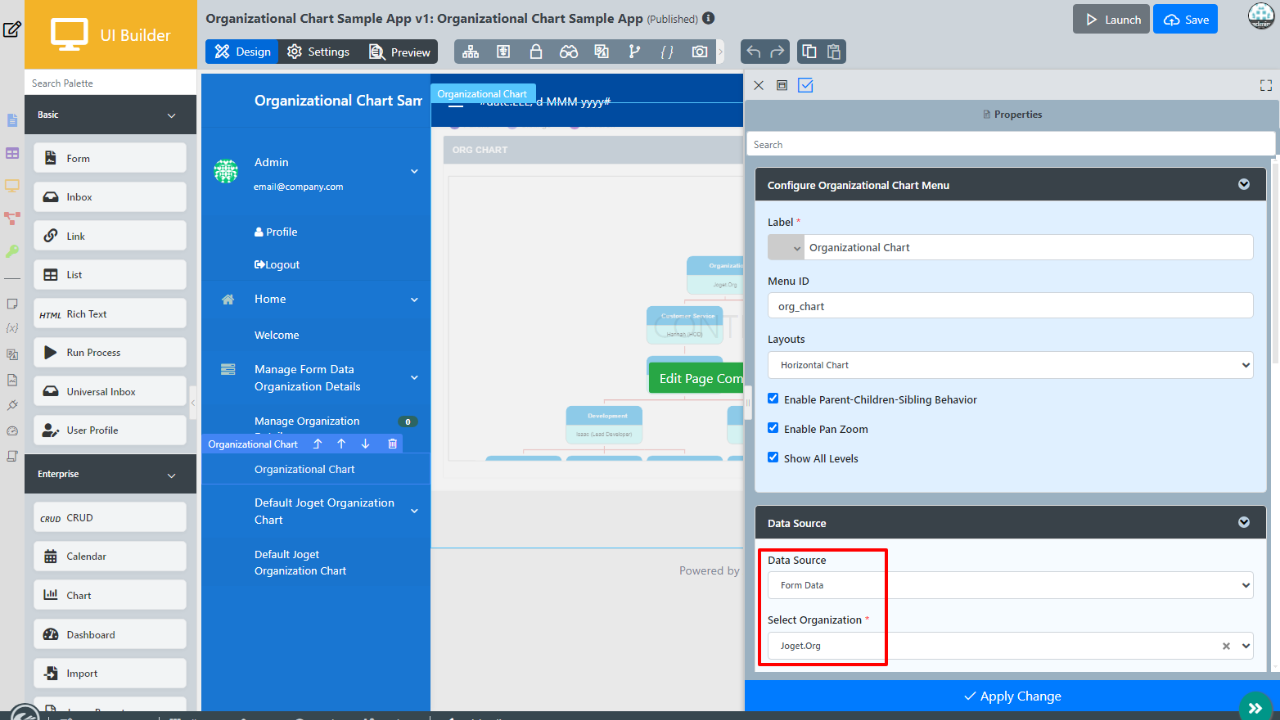Delete Organizational Chart menu with trash icon
This screenshot has width=1280, height=720.
[x=392, y=444]
